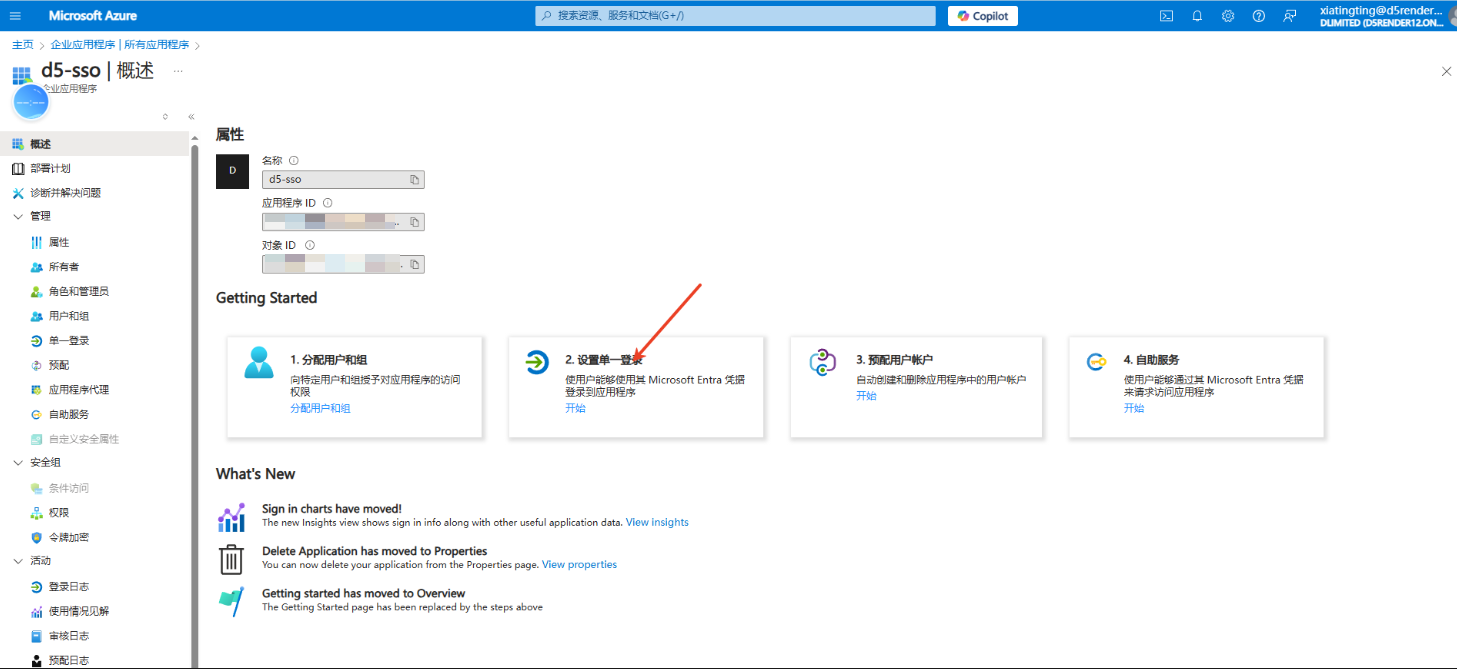Click 开始 under 预配用户帐户 card
Image resolution: width=1457 pixels, height=669 pixels.
pyautogui.click(x=866, y=396)
